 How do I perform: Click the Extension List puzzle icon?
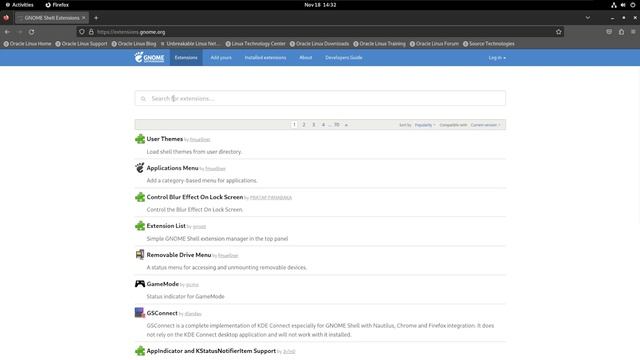click(140, 226)
